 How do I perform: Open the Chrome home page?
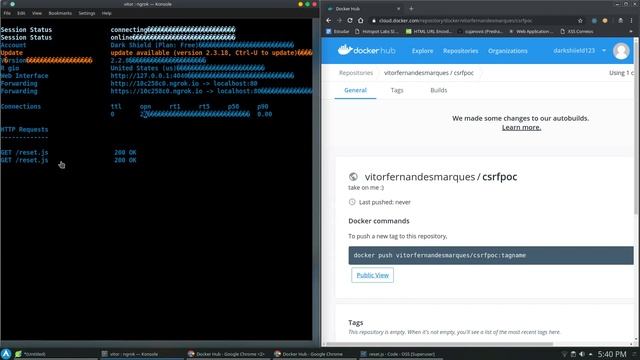(x=361, y=20)
